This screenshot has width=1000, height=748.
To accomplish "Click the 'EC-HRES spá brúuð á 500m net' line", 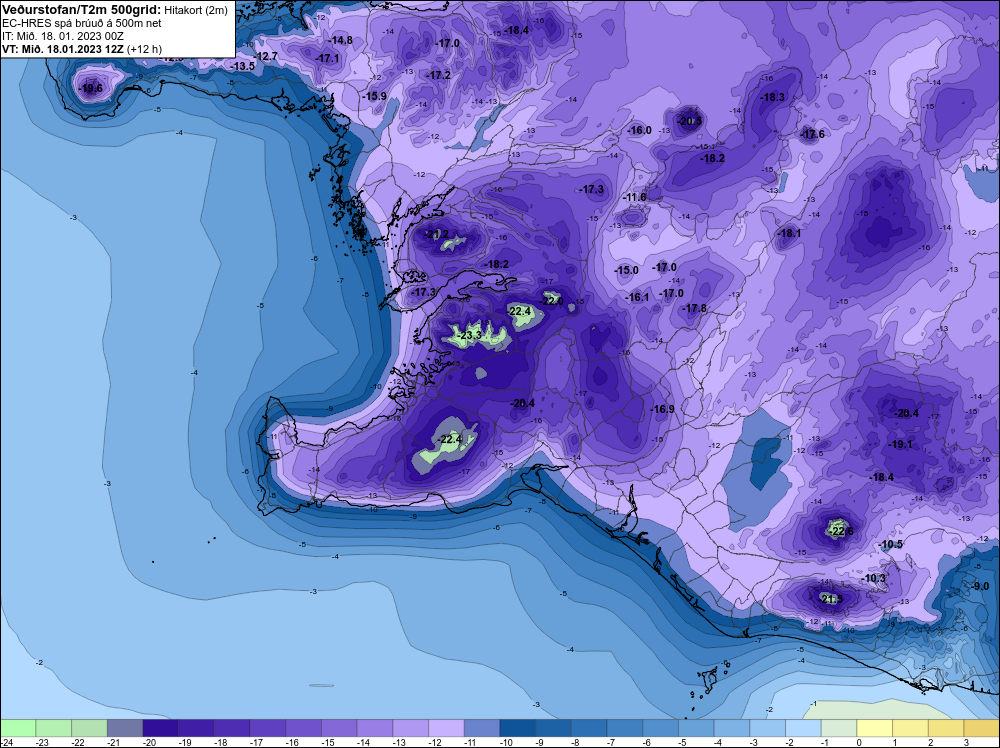I will [82, 23].
